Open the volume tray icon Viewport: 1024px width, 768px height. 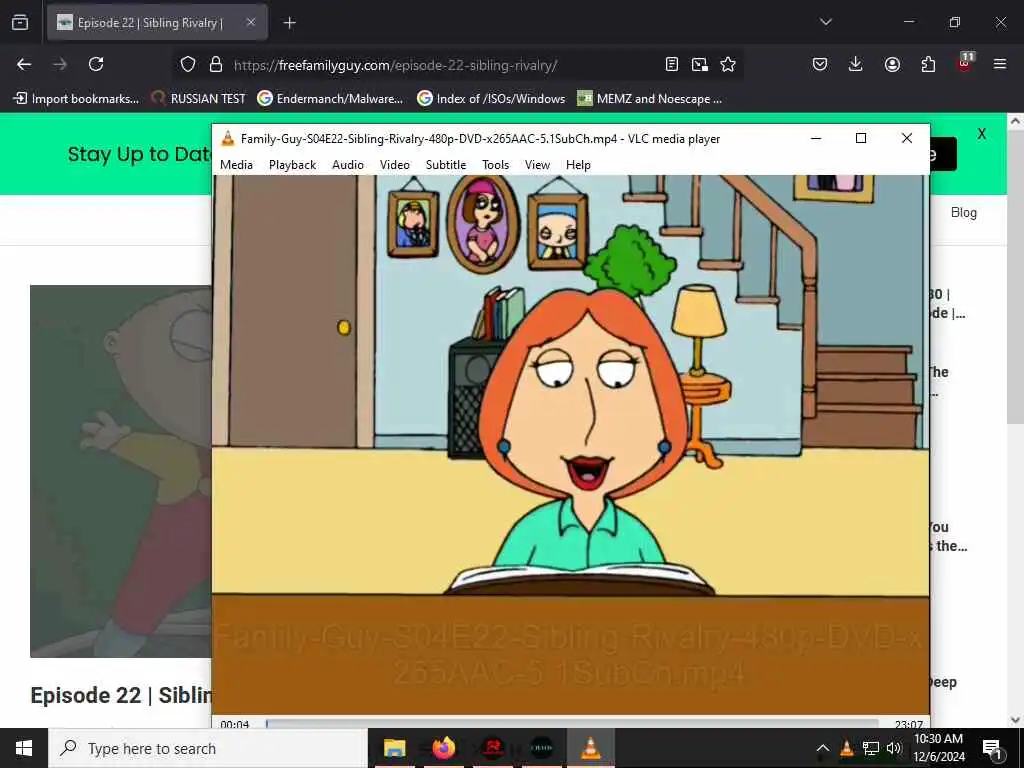894,748
